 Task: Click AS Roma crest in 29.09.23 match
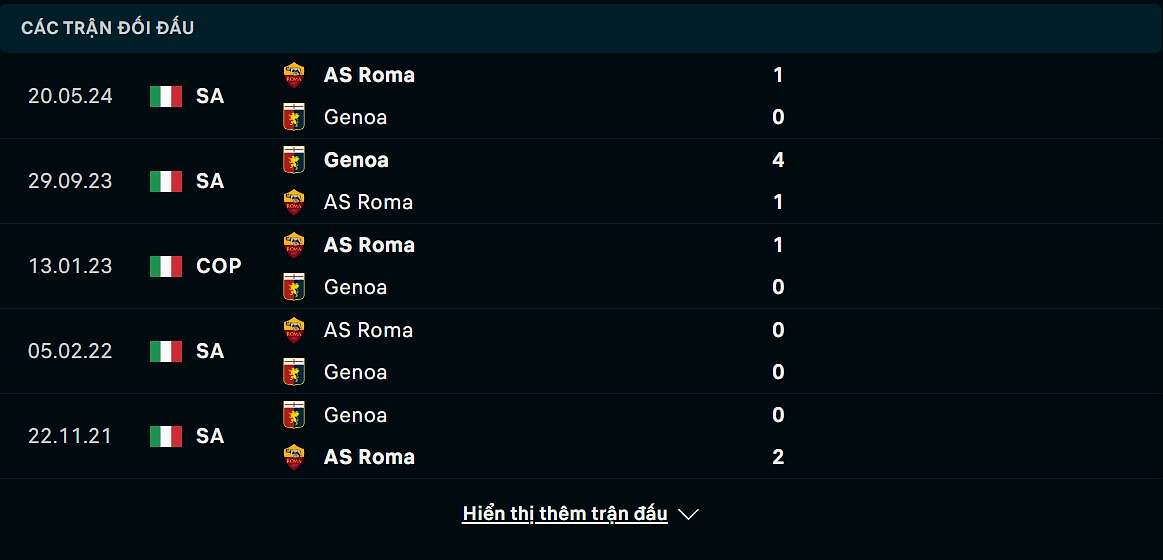[x=294, y=202]
